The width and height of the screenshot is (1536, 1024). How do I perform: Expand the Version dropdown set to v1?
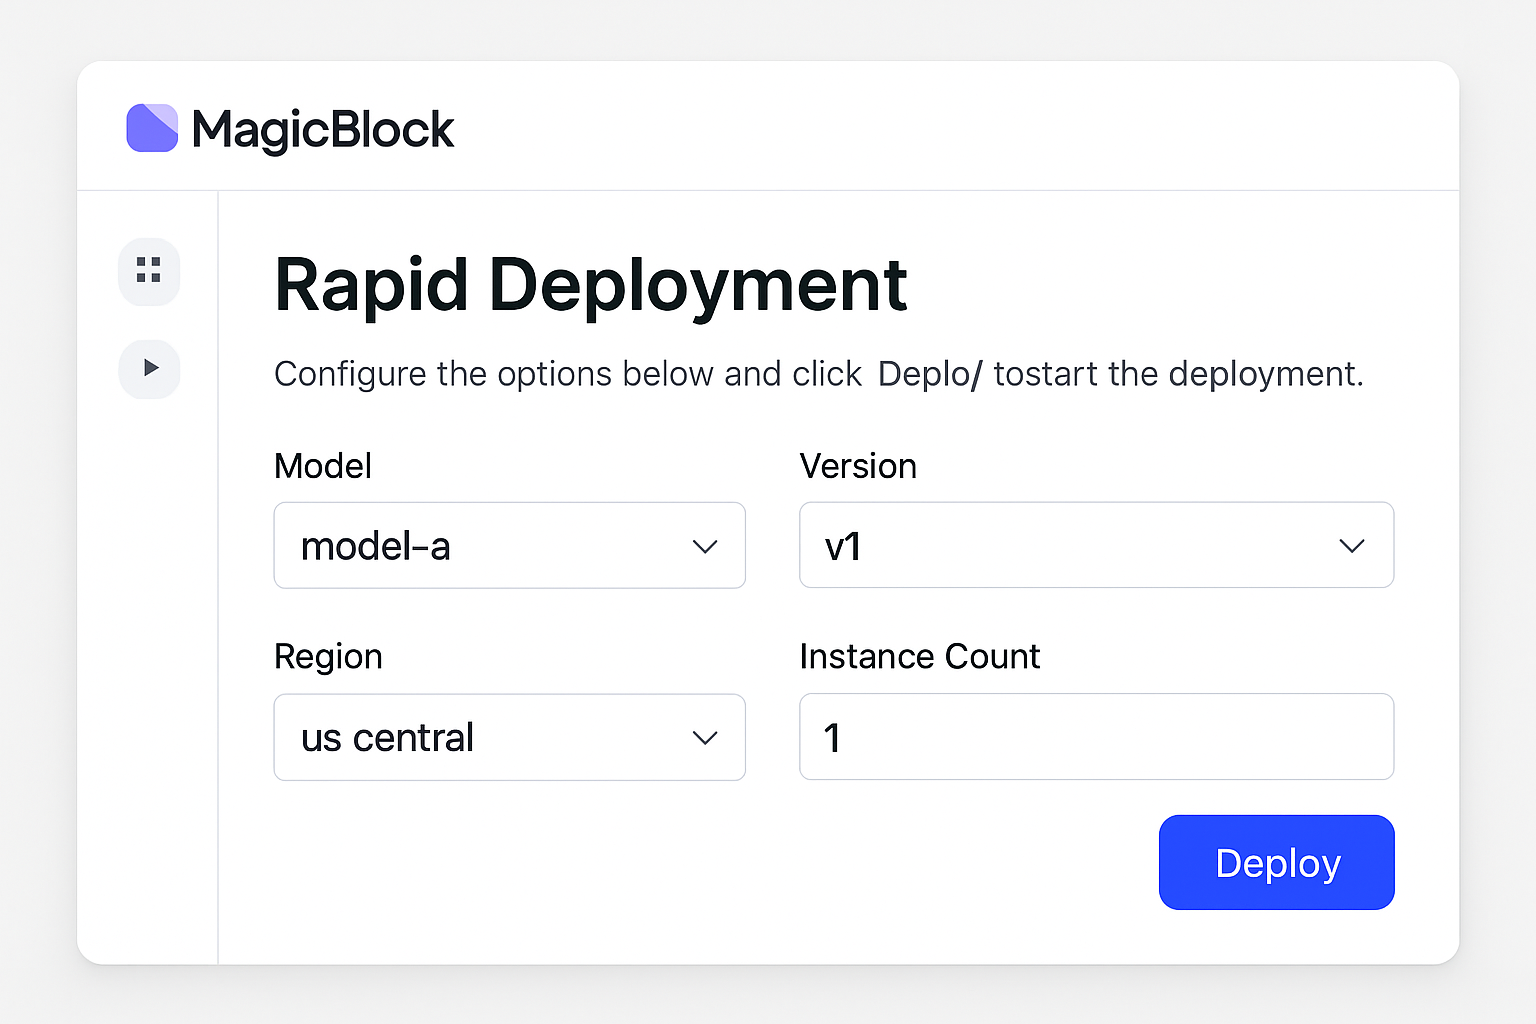[x=1096, y=546]
